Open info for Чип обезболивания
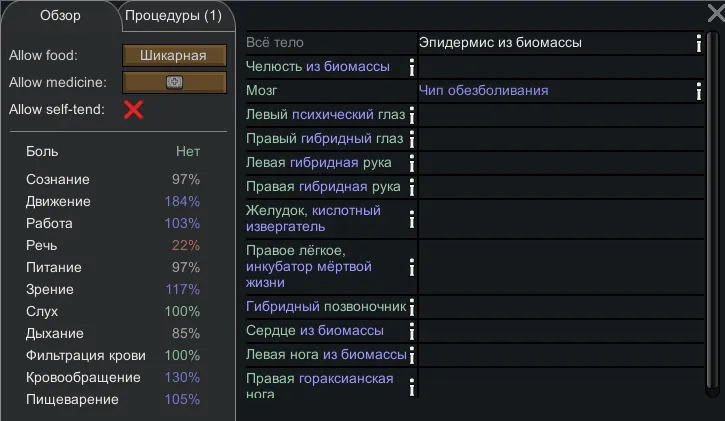Viewport: 725px width, 421px height. pyautogui.click(x=698, y=91)
